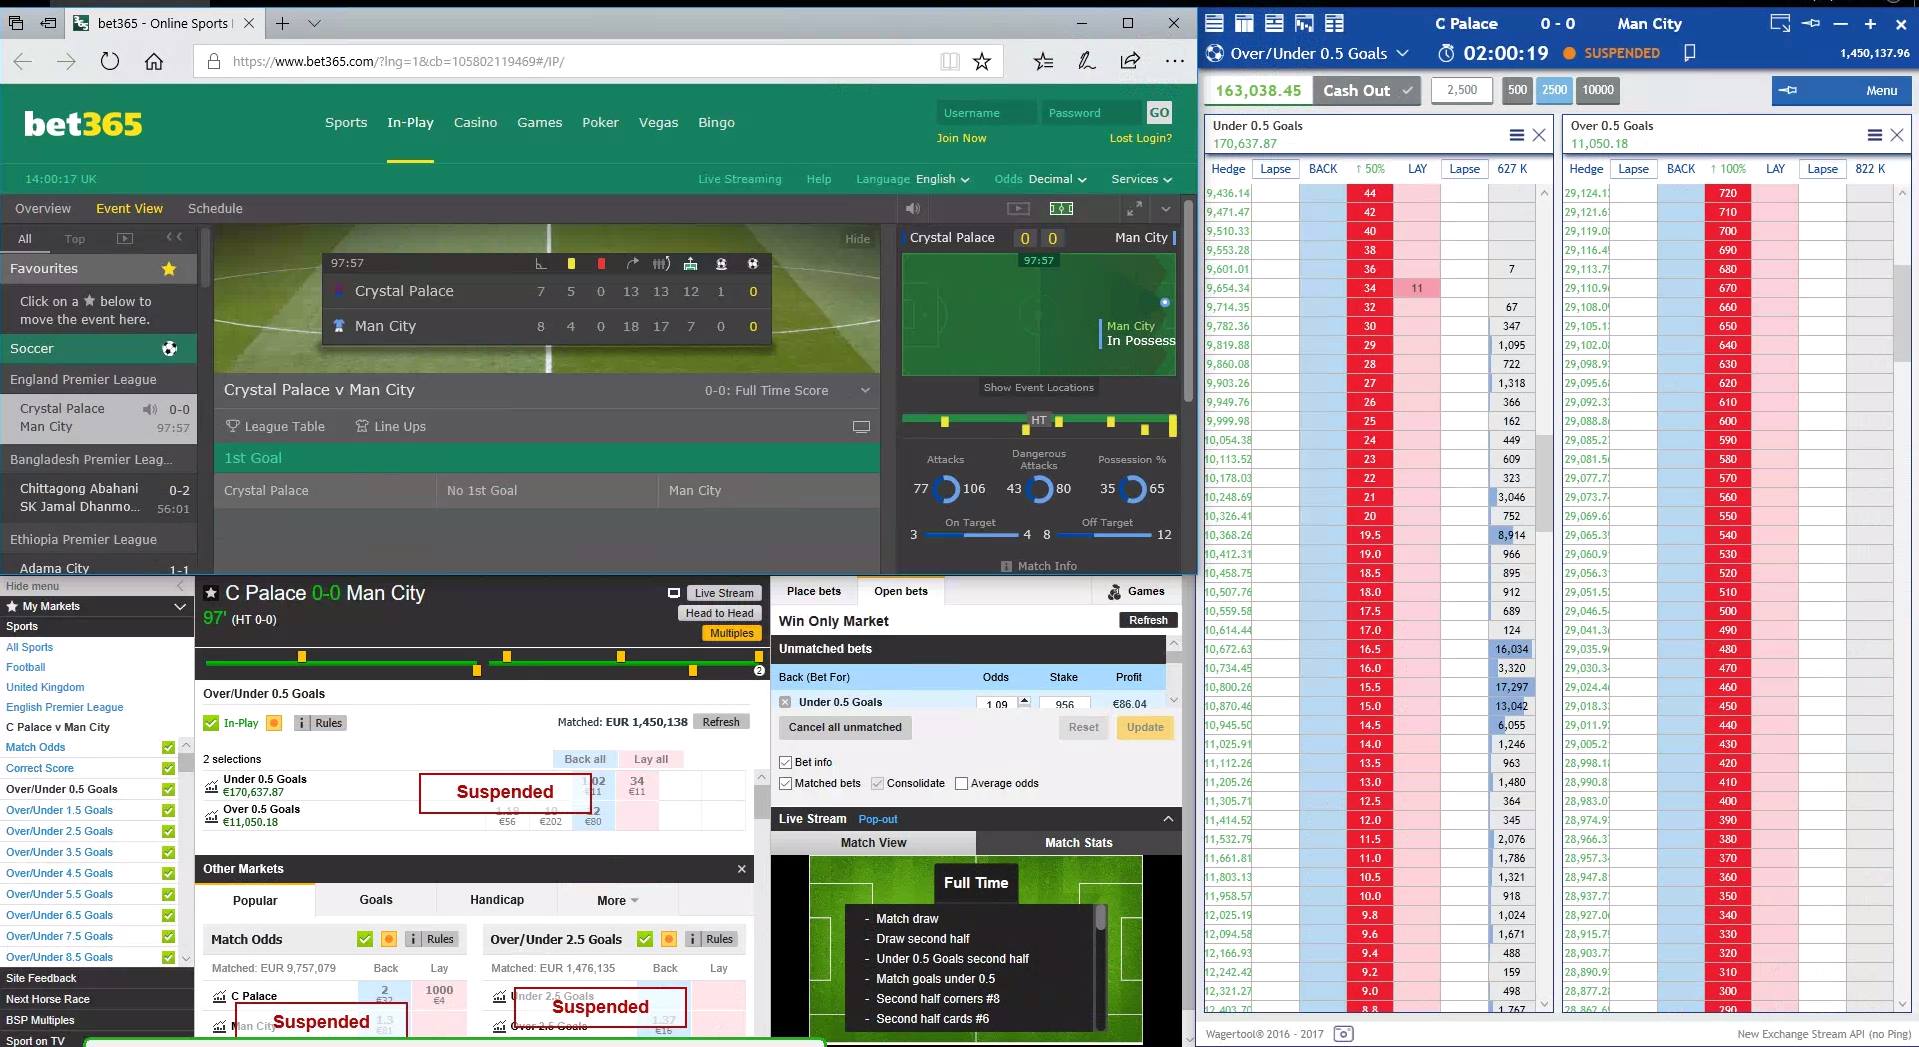Viewport: 1919px width, 1047px height.
Task: Open the Odds Decimal dropdown
Action: coord(1040,180)
